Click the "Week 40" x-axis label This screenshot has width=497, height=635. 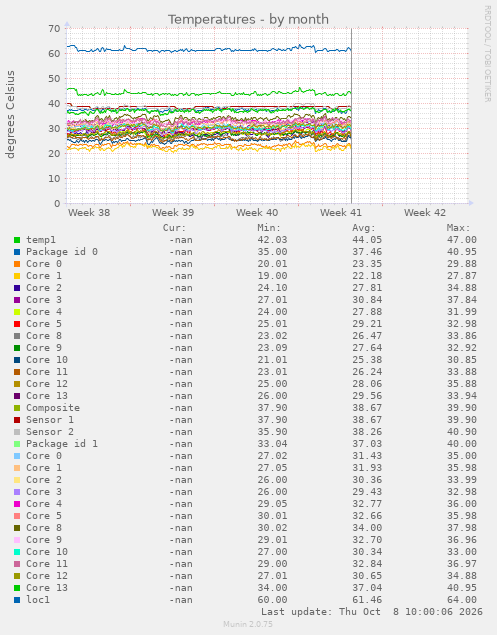257,213
